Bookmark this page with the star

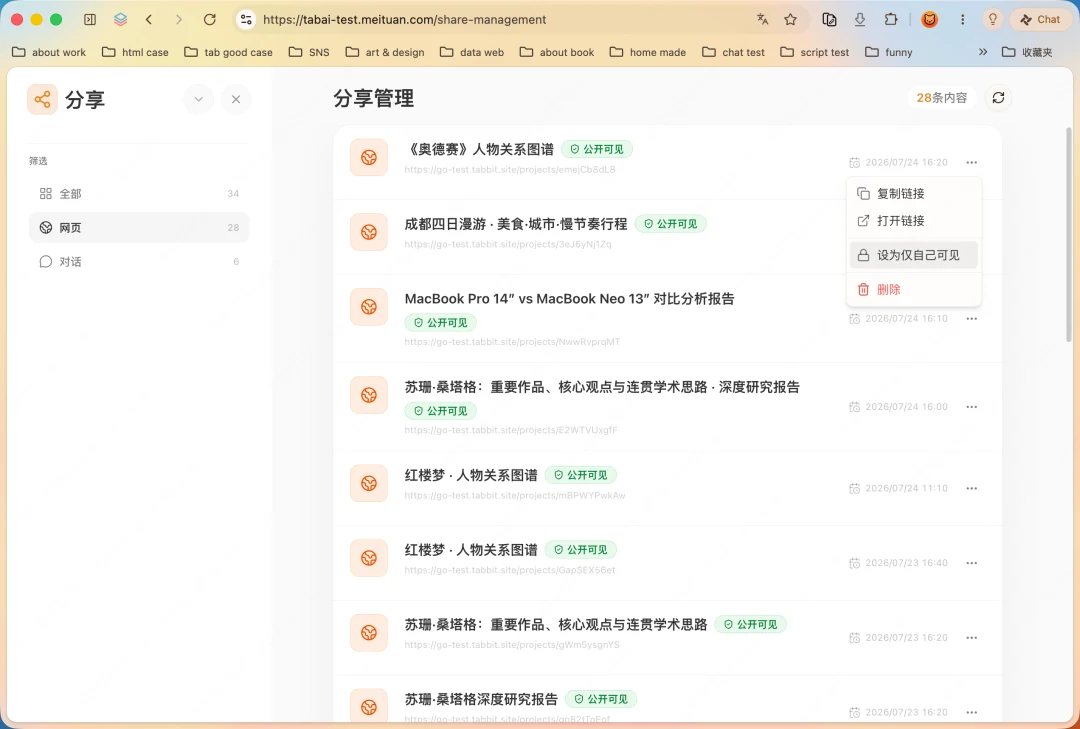coord(791,19)
